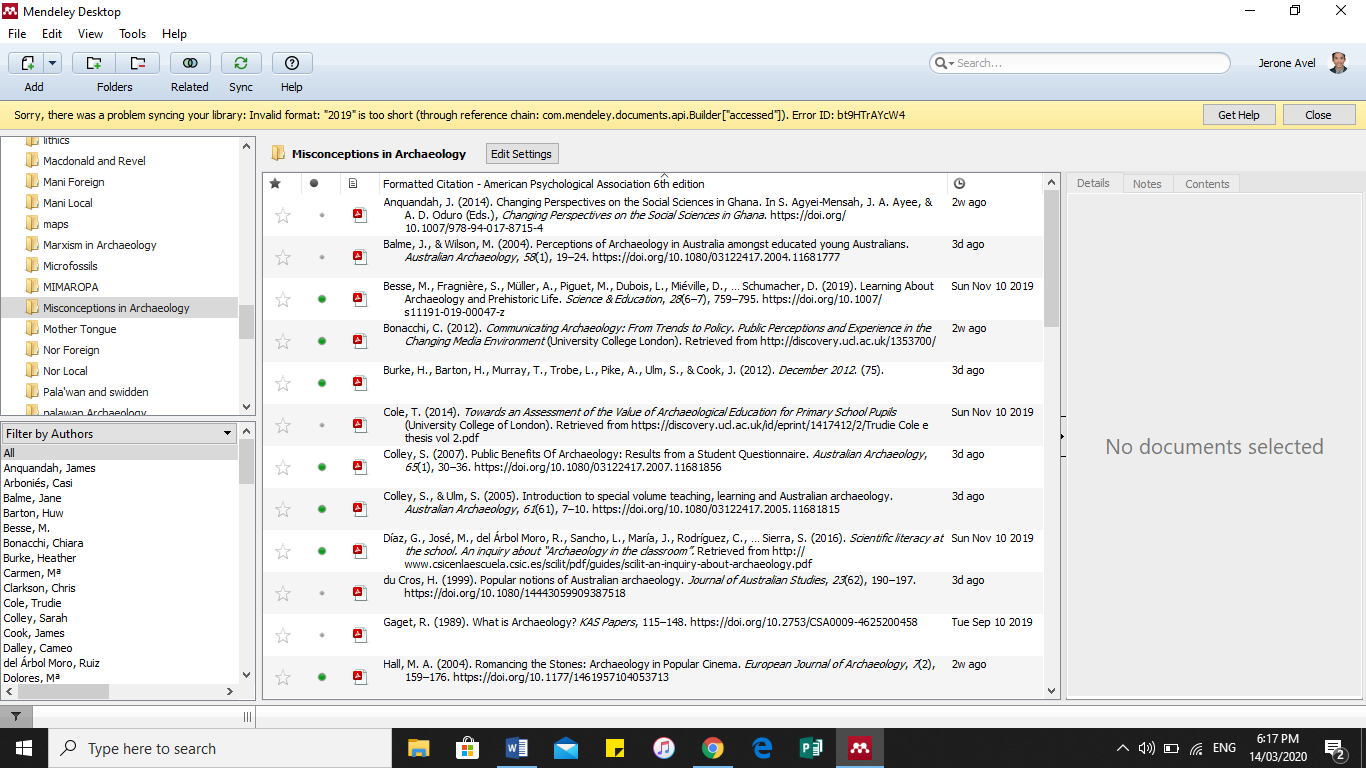Switch to the Notes tab
The image size is (1366, 768).
pyautogui.click(x=1146, y=183)
